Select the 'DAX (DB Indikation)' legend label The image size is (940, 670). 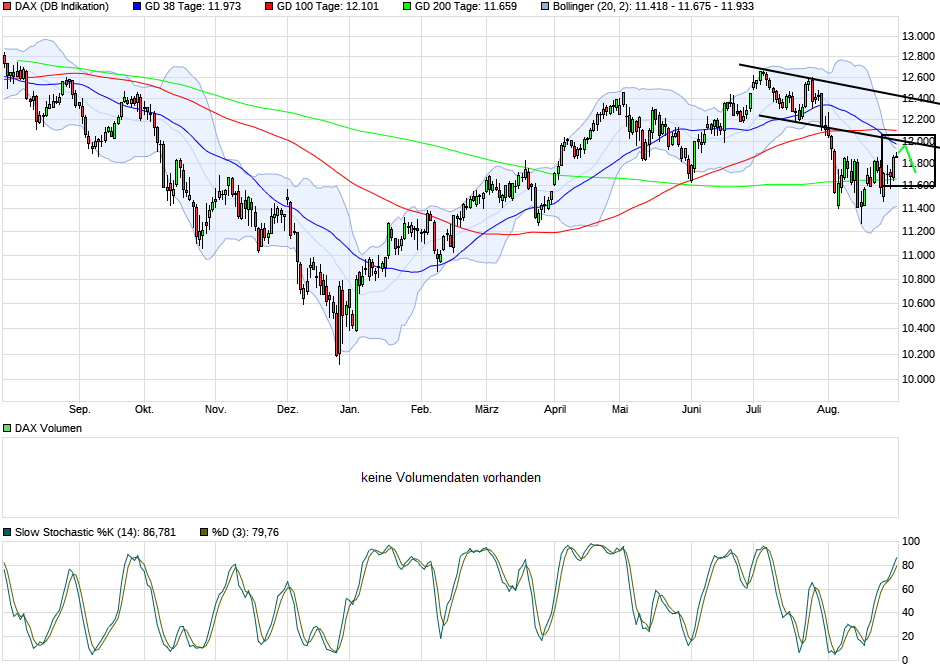(x=62, y=7)
